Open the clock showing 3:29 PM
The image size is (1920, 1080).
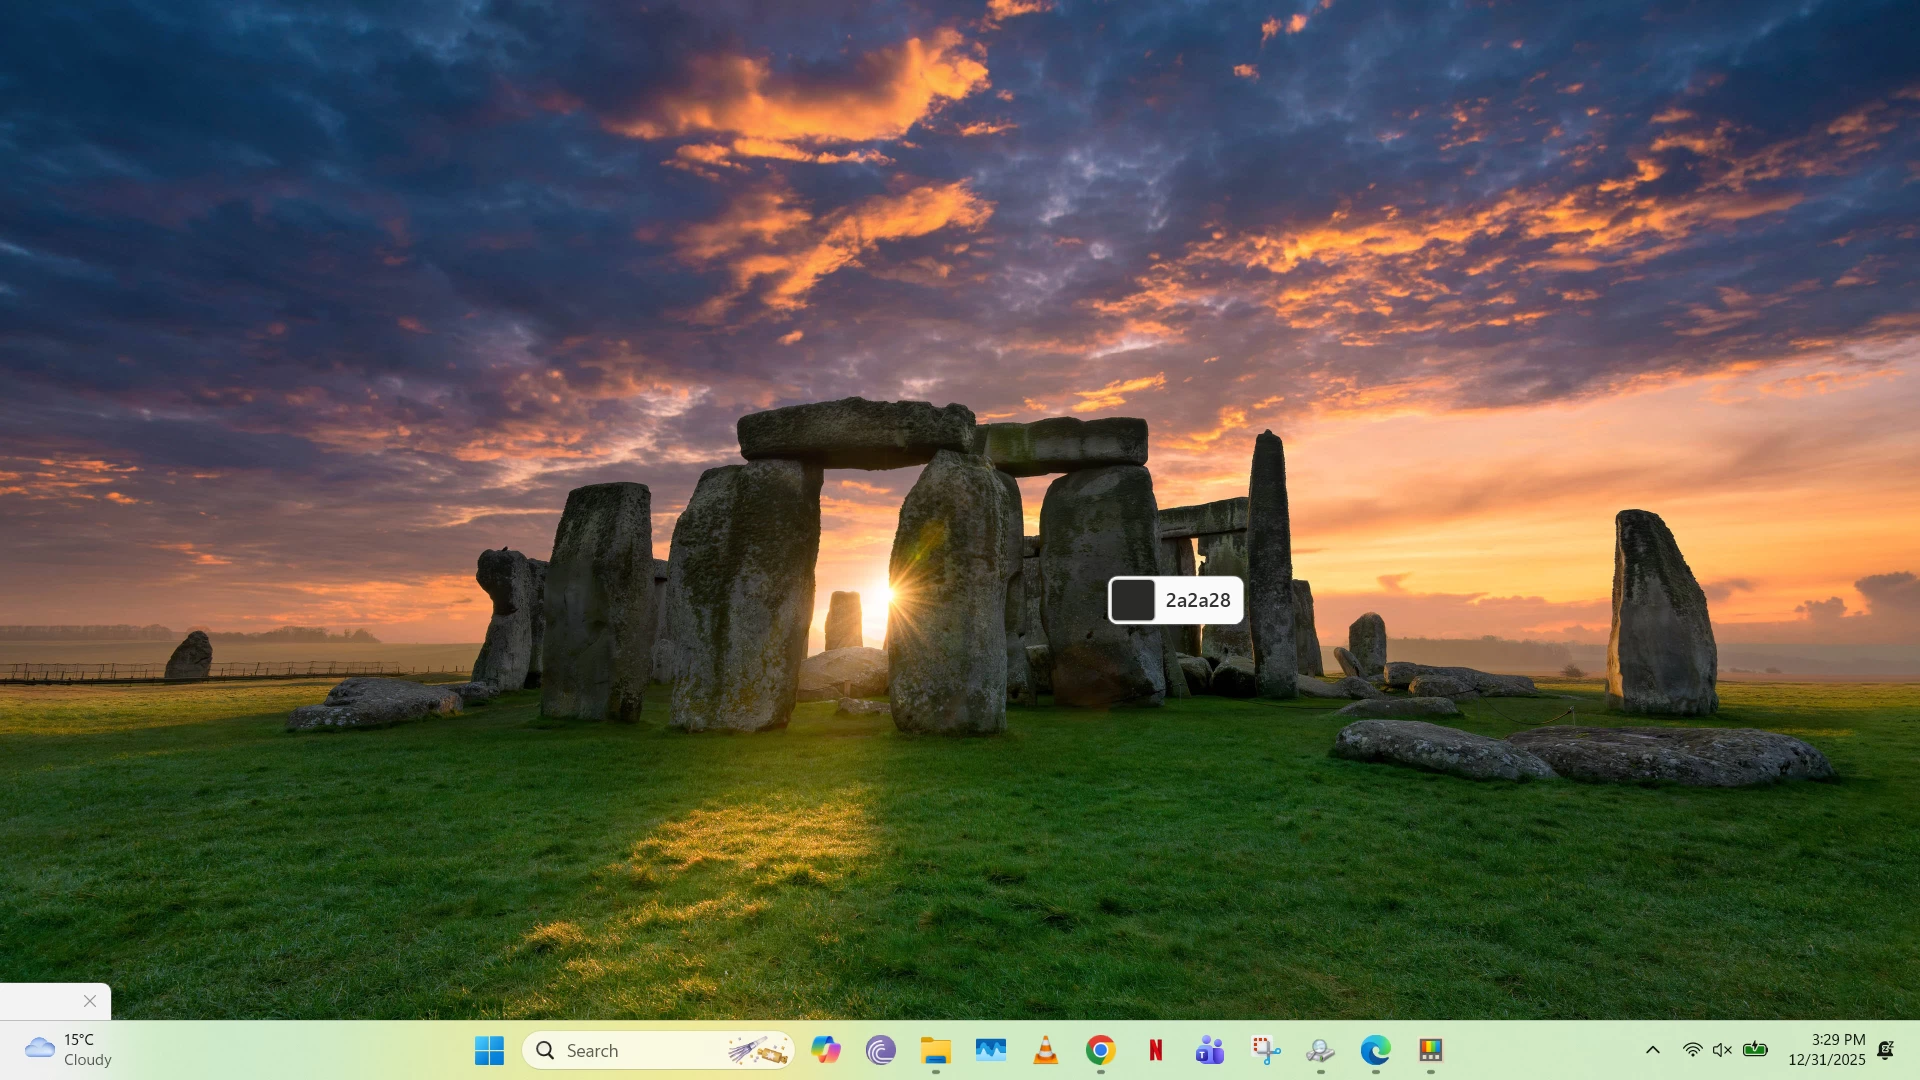point(1827,1050)
